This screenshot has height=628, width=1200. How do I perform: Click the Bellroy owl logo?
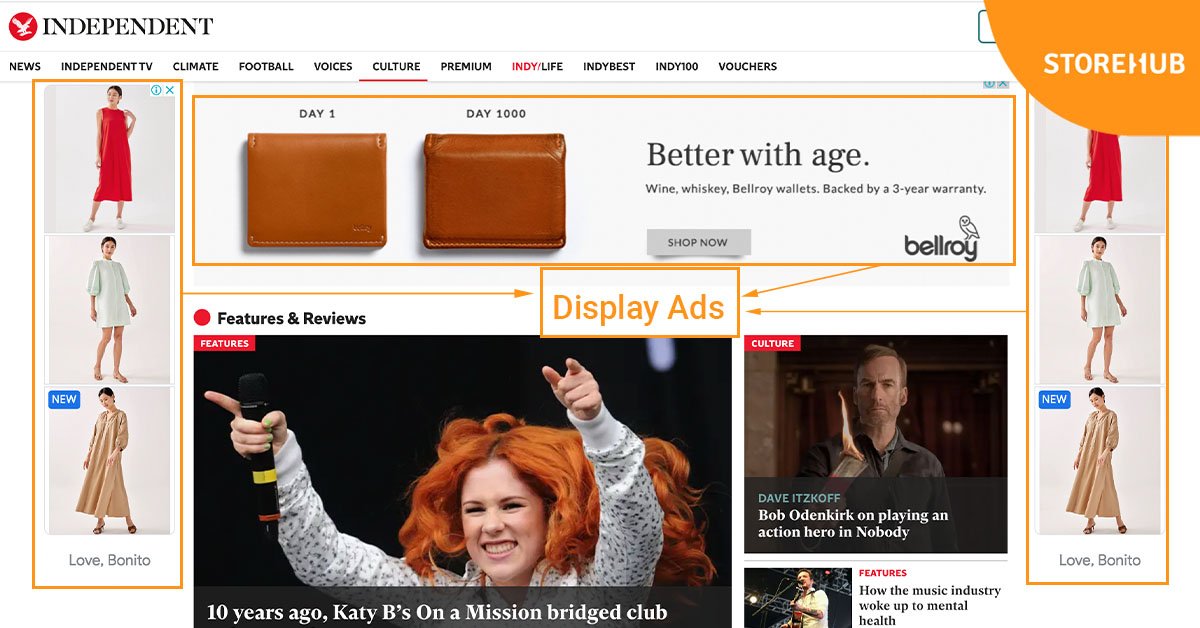(x=941, y=238)
